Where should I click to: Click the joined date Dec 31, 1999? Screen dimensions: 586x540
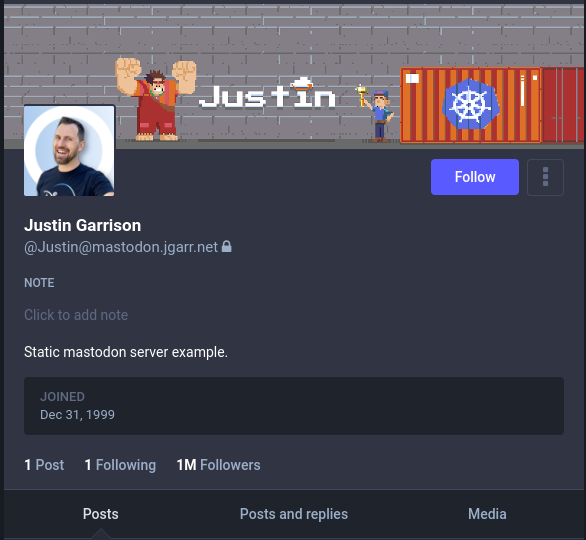[x=77, y=414]
